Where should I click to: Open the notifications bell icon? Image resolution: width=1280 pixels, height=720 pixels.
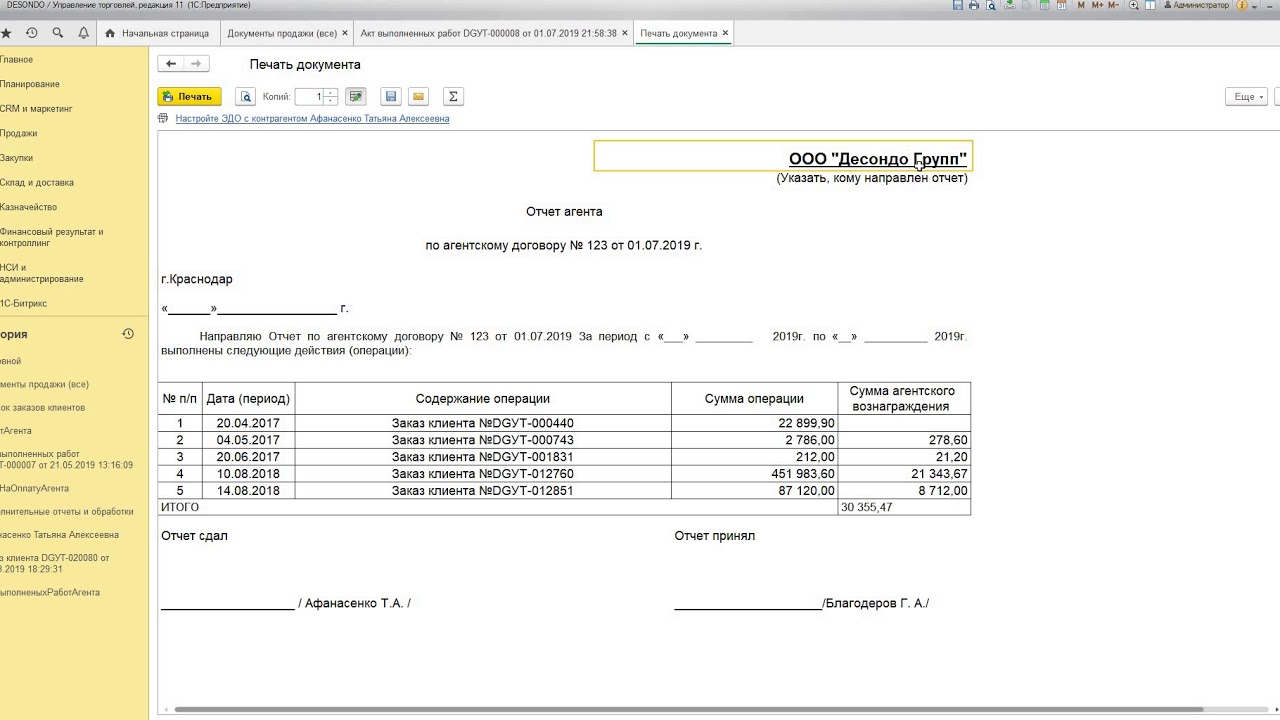click(84, 33)
